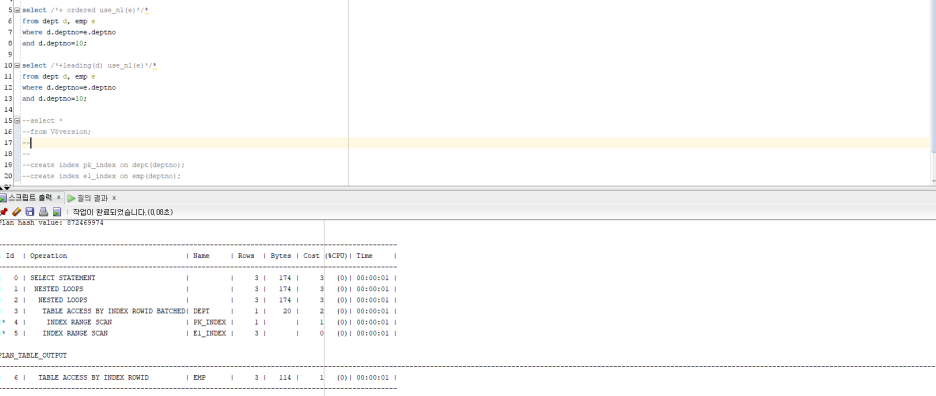The image size is (936, 396).
Task: Click 'where d.deptno=e.deptno' on line 7
Action: [69, 32]
